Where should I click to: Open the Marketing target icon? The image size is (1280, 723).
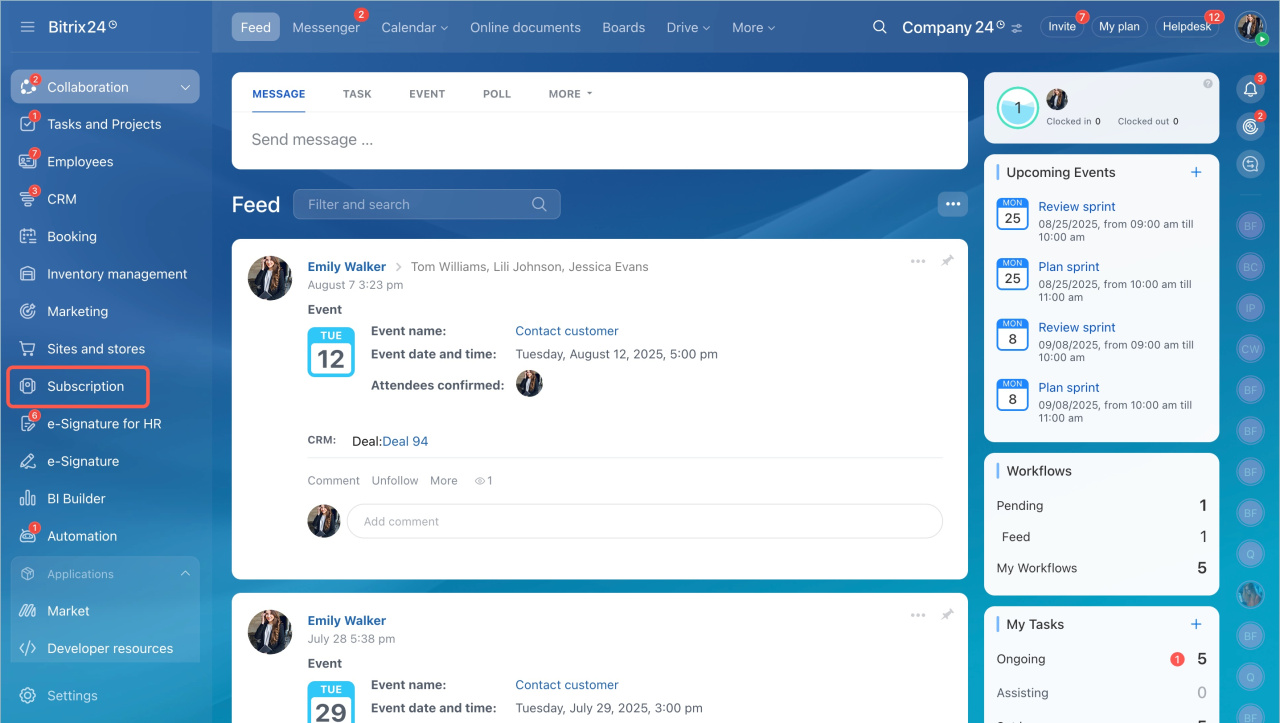[x=28, y=311]
